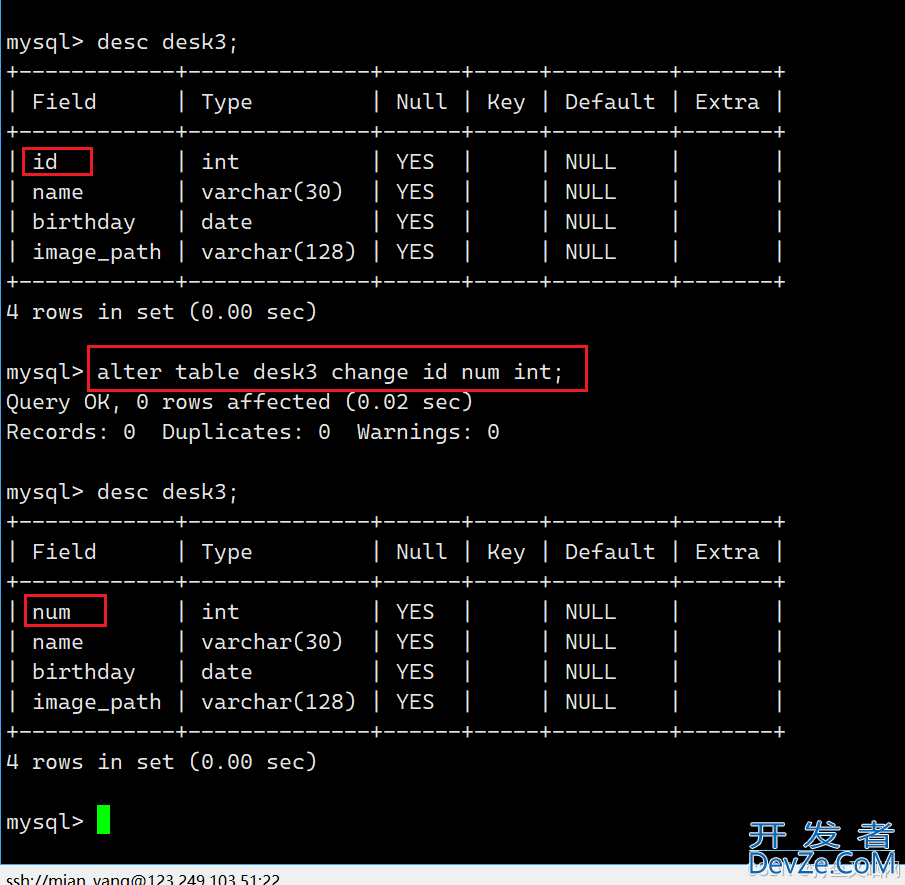Click 'birthday' in the table containing the num field
Screen dimensions: 905x885
click(x=84, y=672)
